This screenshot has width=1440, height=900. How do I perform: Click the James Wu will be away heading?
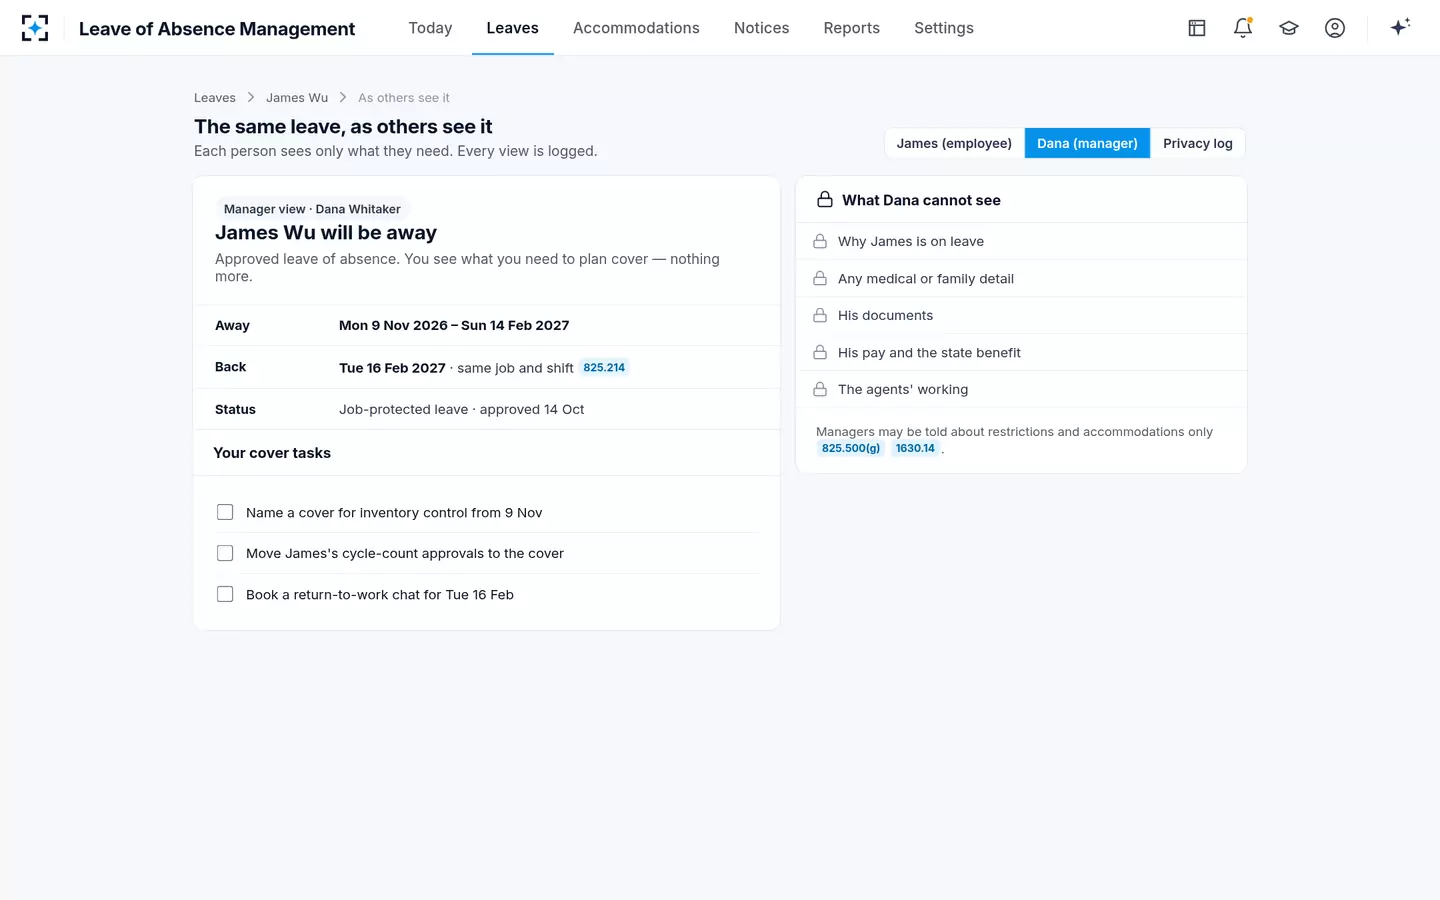pos(326,232)
